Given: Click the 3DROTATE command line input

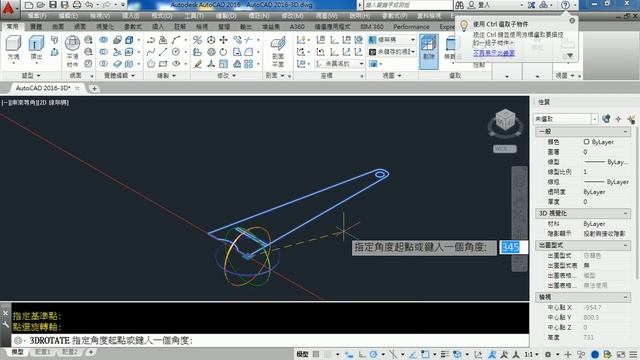Looking at the screenshot, I should point(269,340).
